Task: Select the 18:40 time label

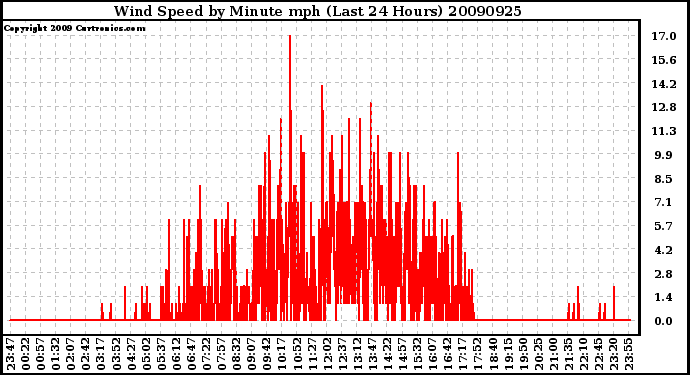Action: coord(492,354)
